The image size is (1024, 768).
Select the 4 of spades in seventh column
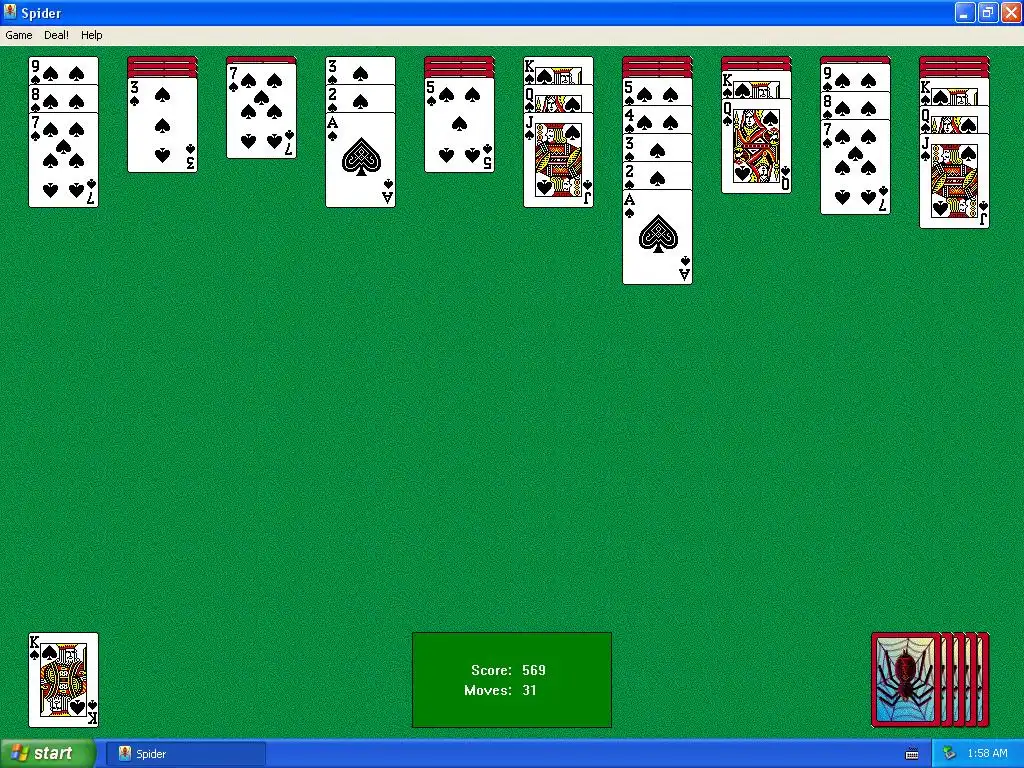658,119
